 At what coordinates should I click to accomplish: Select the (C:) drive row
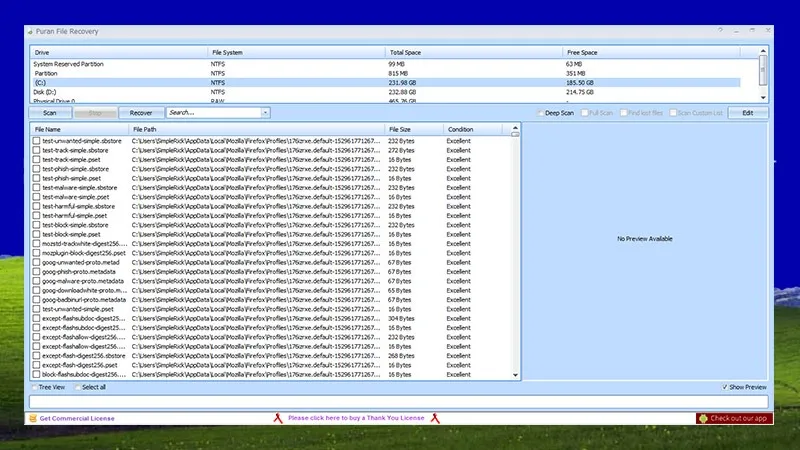click(x=385, y=83)
